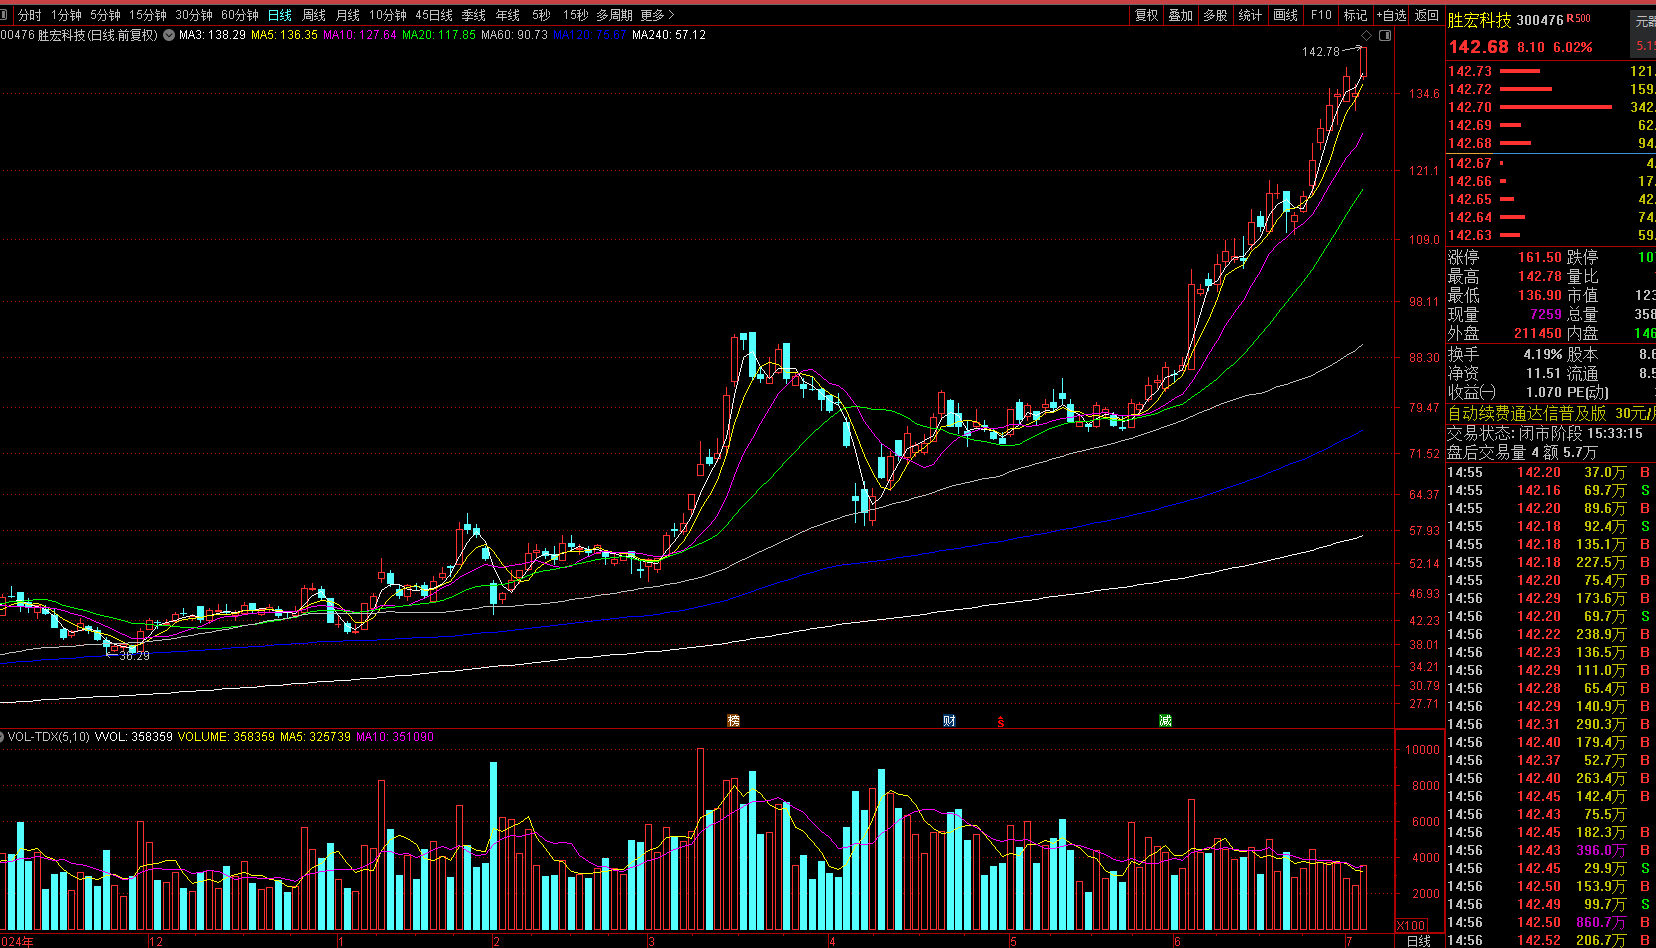Click the 142.70 sell order volume bar
The width and height of the screenshot is (1656, 948).
(1555, 107)
